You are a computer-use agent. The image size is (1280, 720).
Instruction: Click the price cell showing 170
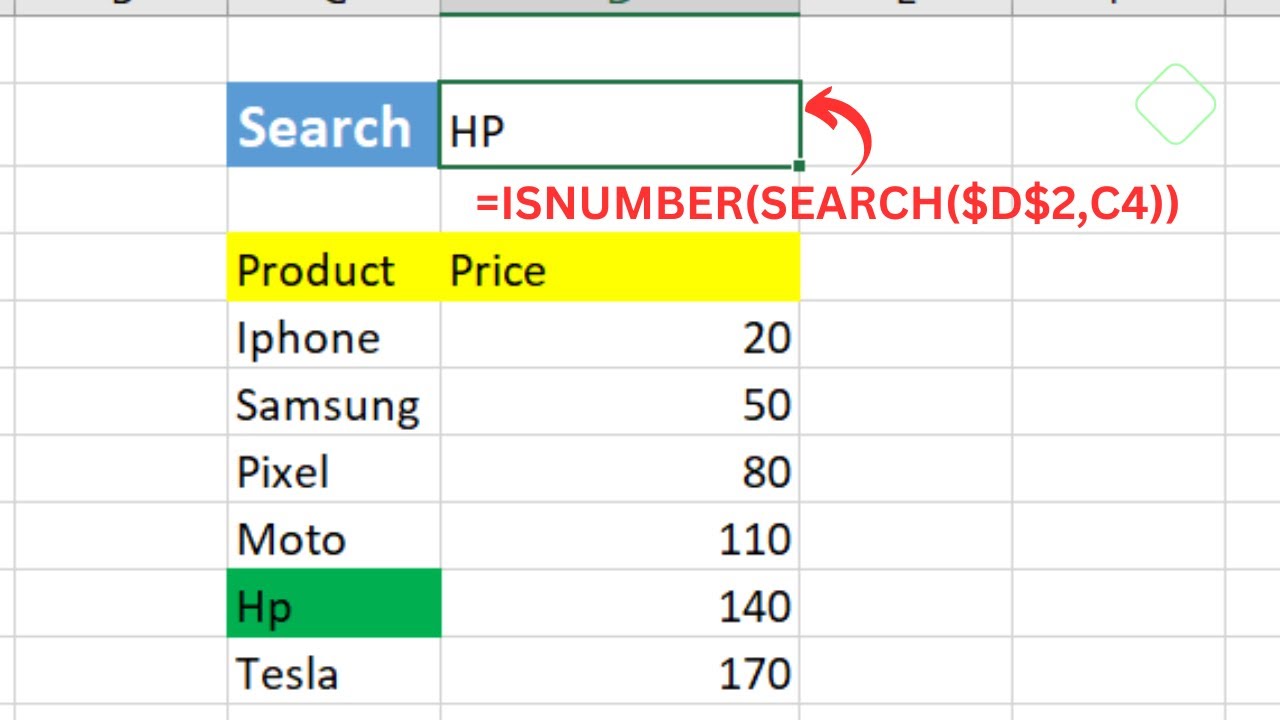click(619, 674)
